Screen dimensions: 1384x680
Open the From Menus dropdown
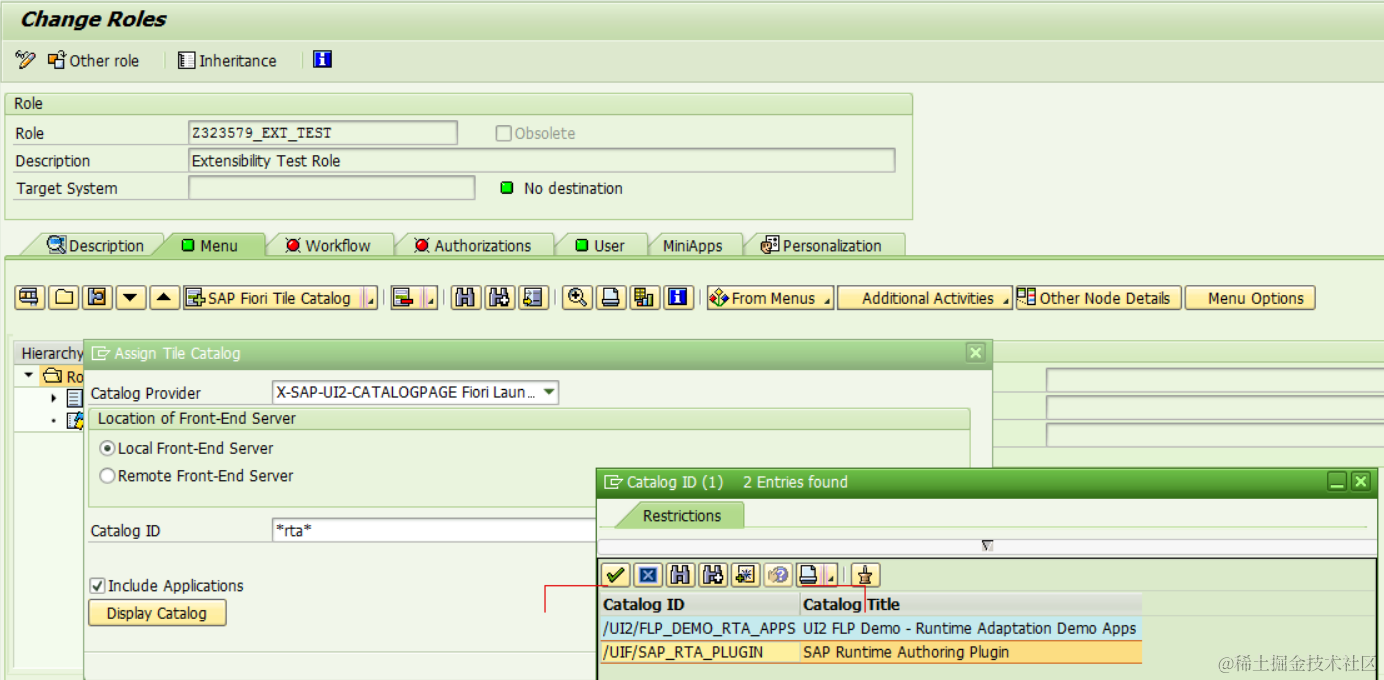coord(770,298)
